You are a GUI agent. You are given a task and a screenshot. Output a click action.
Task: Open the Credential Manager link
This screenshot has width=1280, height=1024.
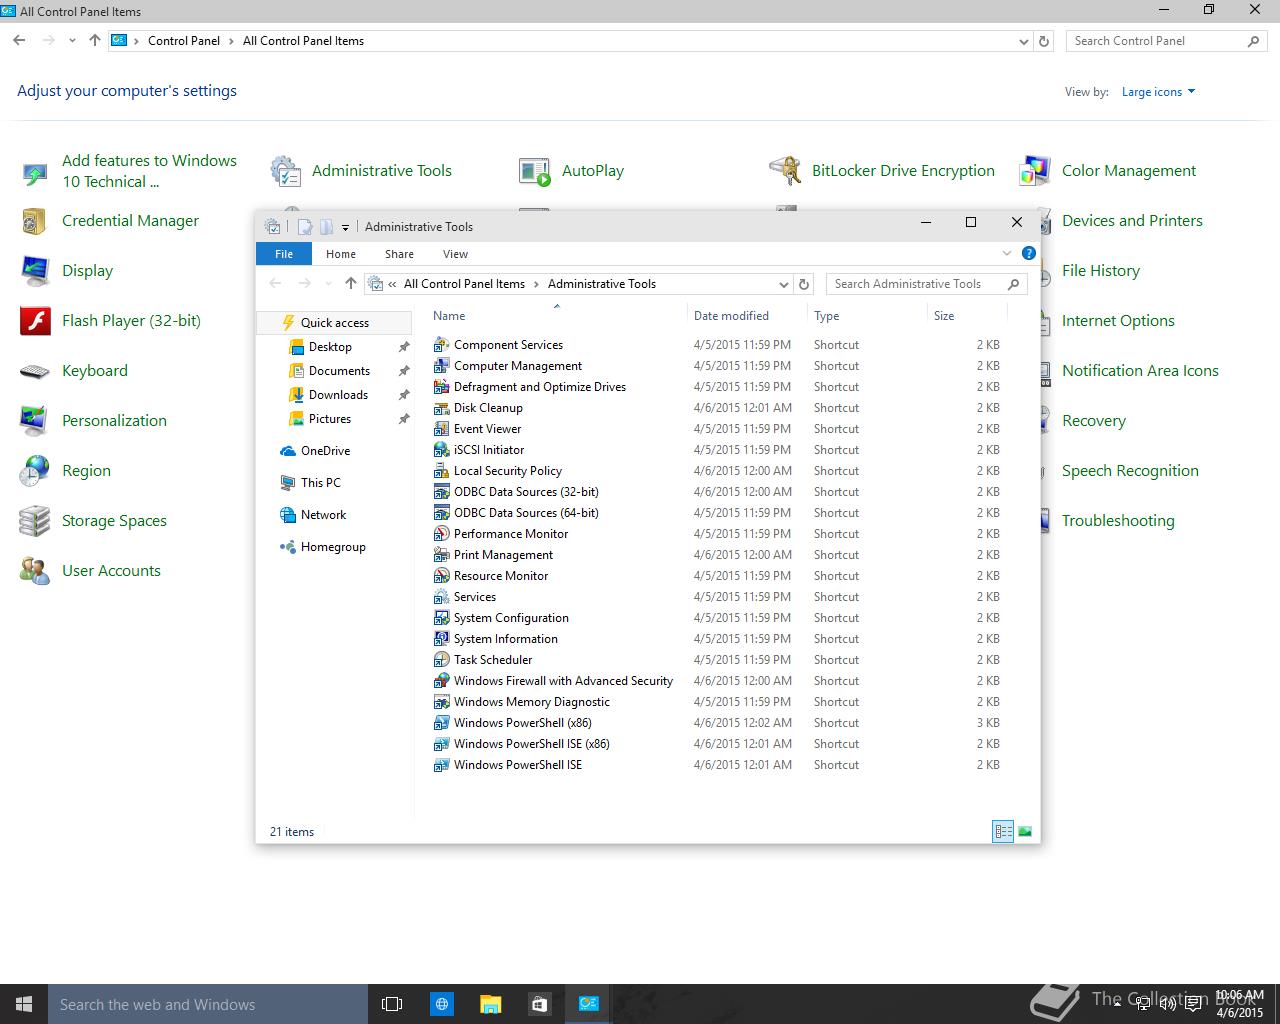(x=130, y=221)
